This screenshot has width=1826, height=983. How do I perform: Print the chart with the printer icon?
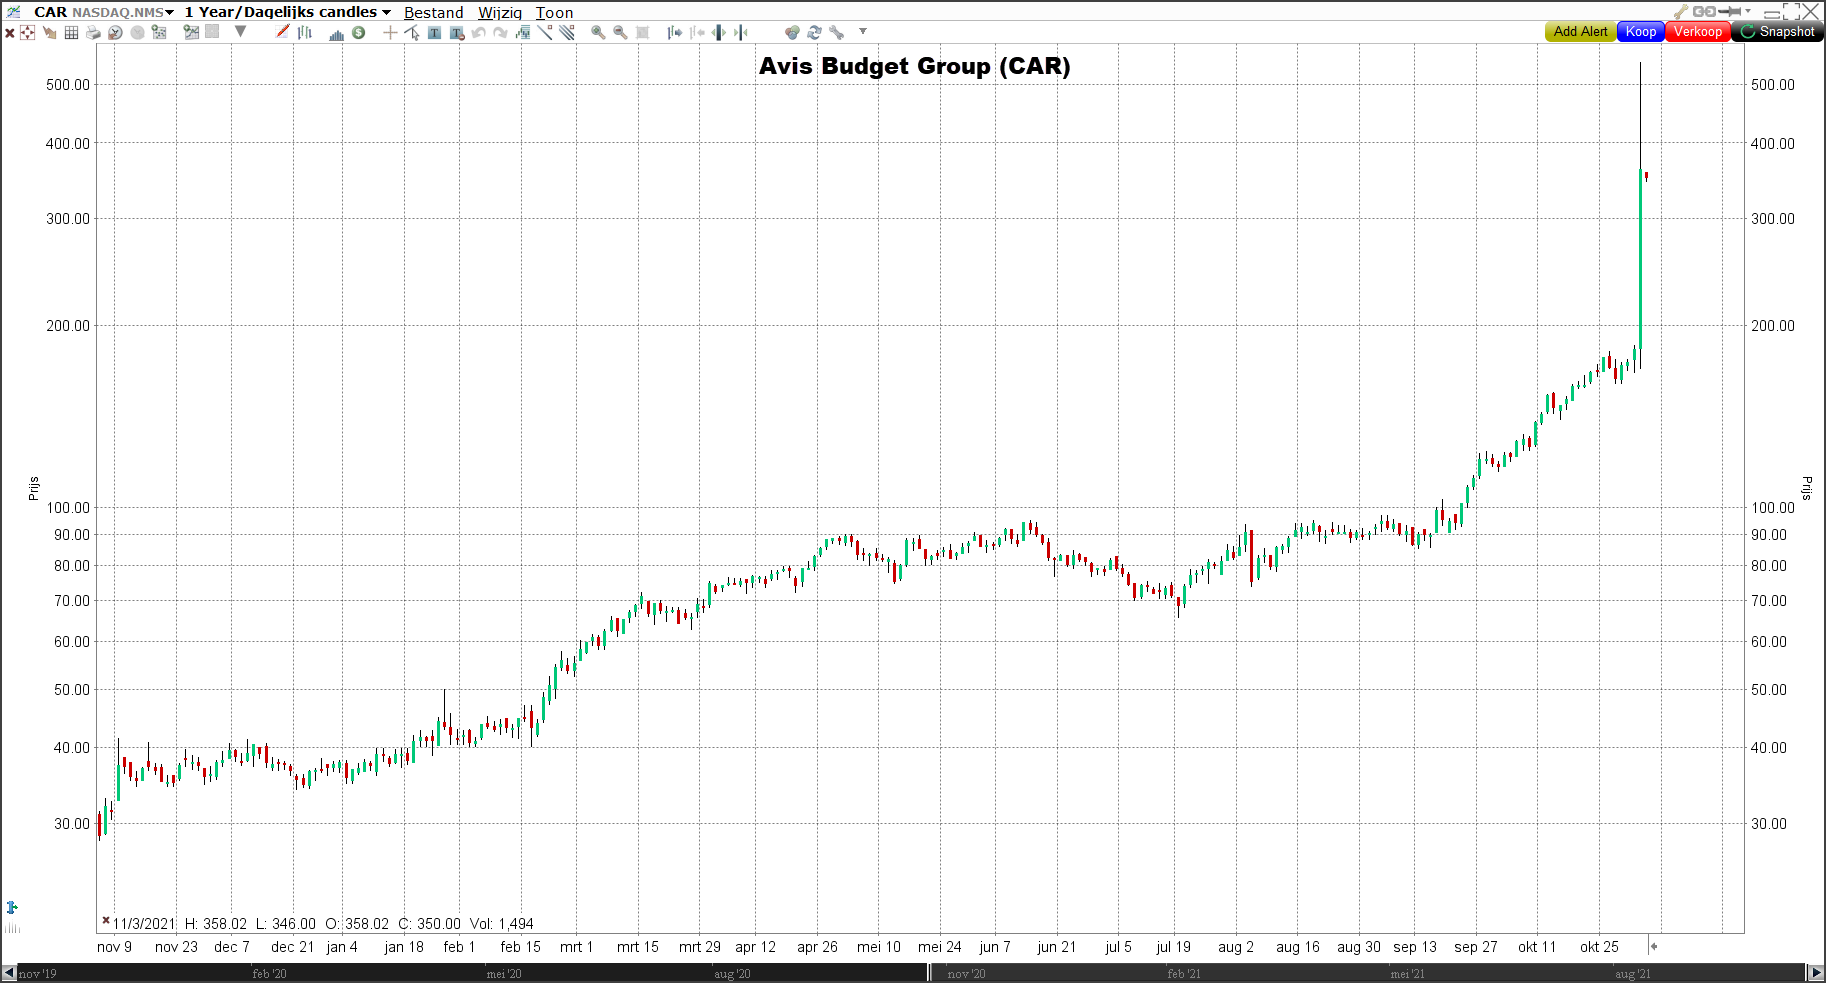(x=93, y=32)
